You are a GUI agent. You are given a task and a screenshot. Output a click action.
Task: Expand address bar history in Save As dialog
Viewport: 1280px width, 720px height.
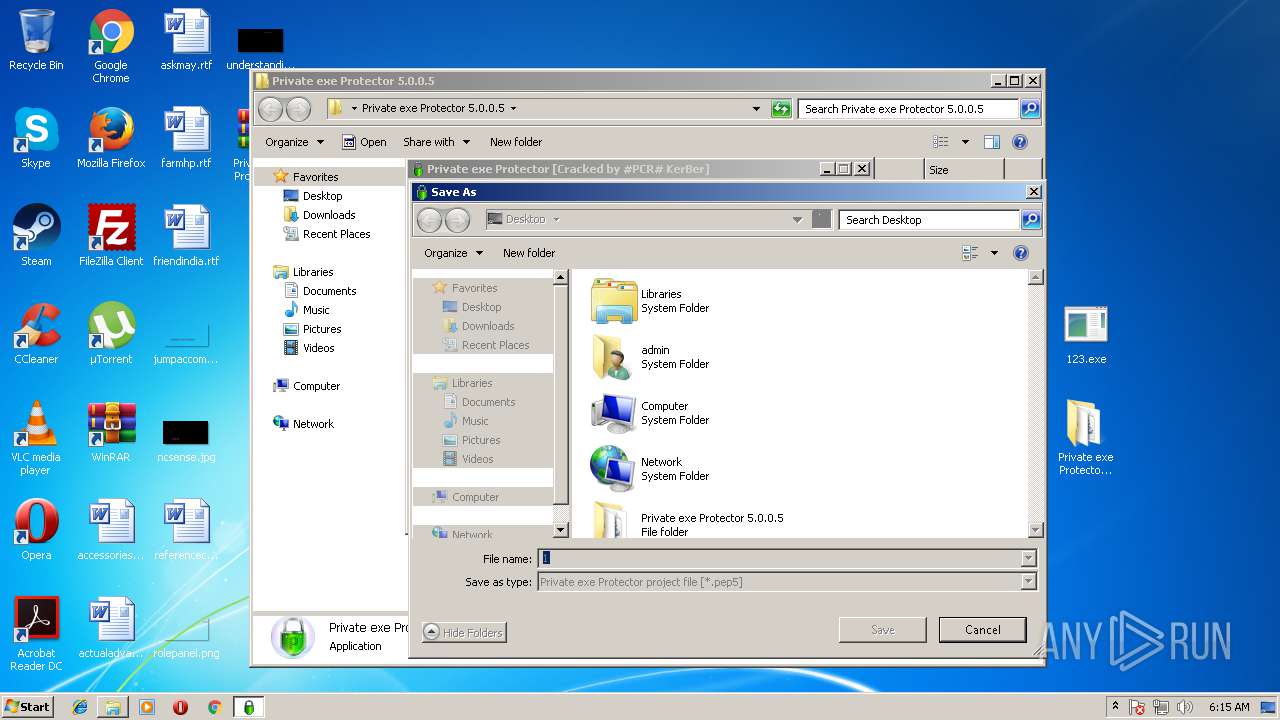pyautogui.click(x=797, y=220)
